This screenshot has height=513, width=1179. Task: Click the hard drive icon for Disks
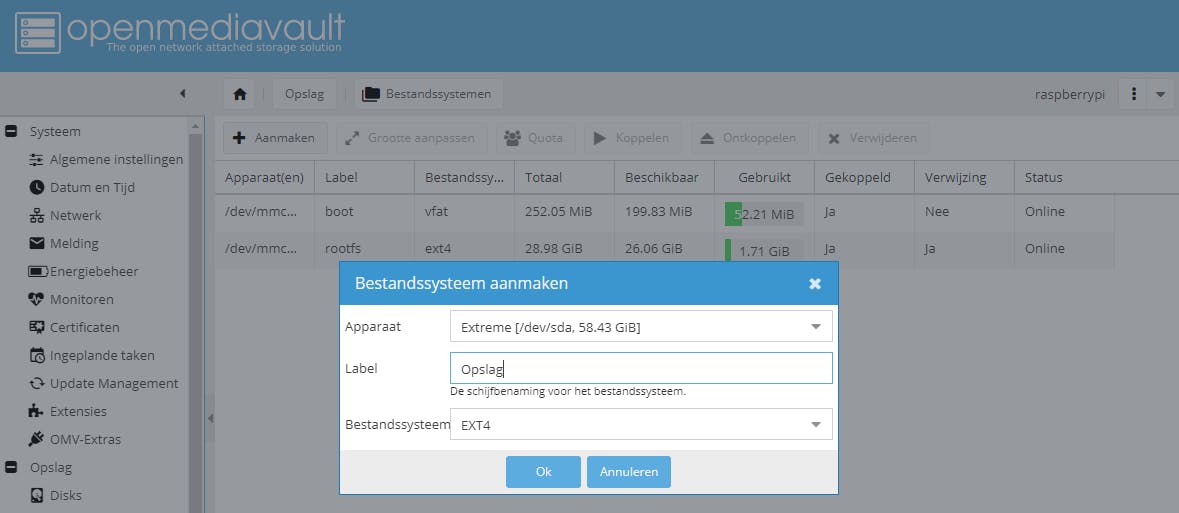[x=36, y=496]
